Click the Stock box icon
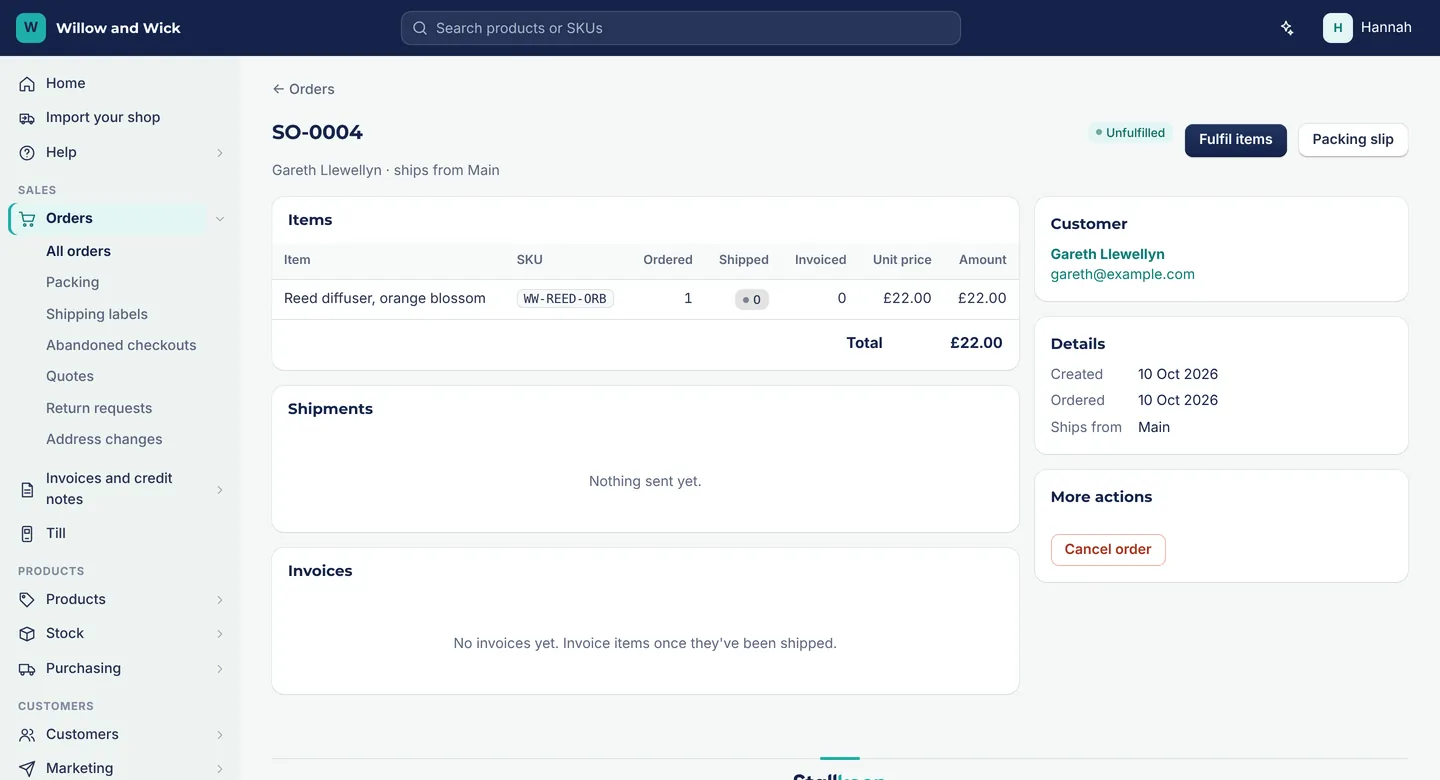The height and width of the screenshot is (780, 1440). click(27, 634)
